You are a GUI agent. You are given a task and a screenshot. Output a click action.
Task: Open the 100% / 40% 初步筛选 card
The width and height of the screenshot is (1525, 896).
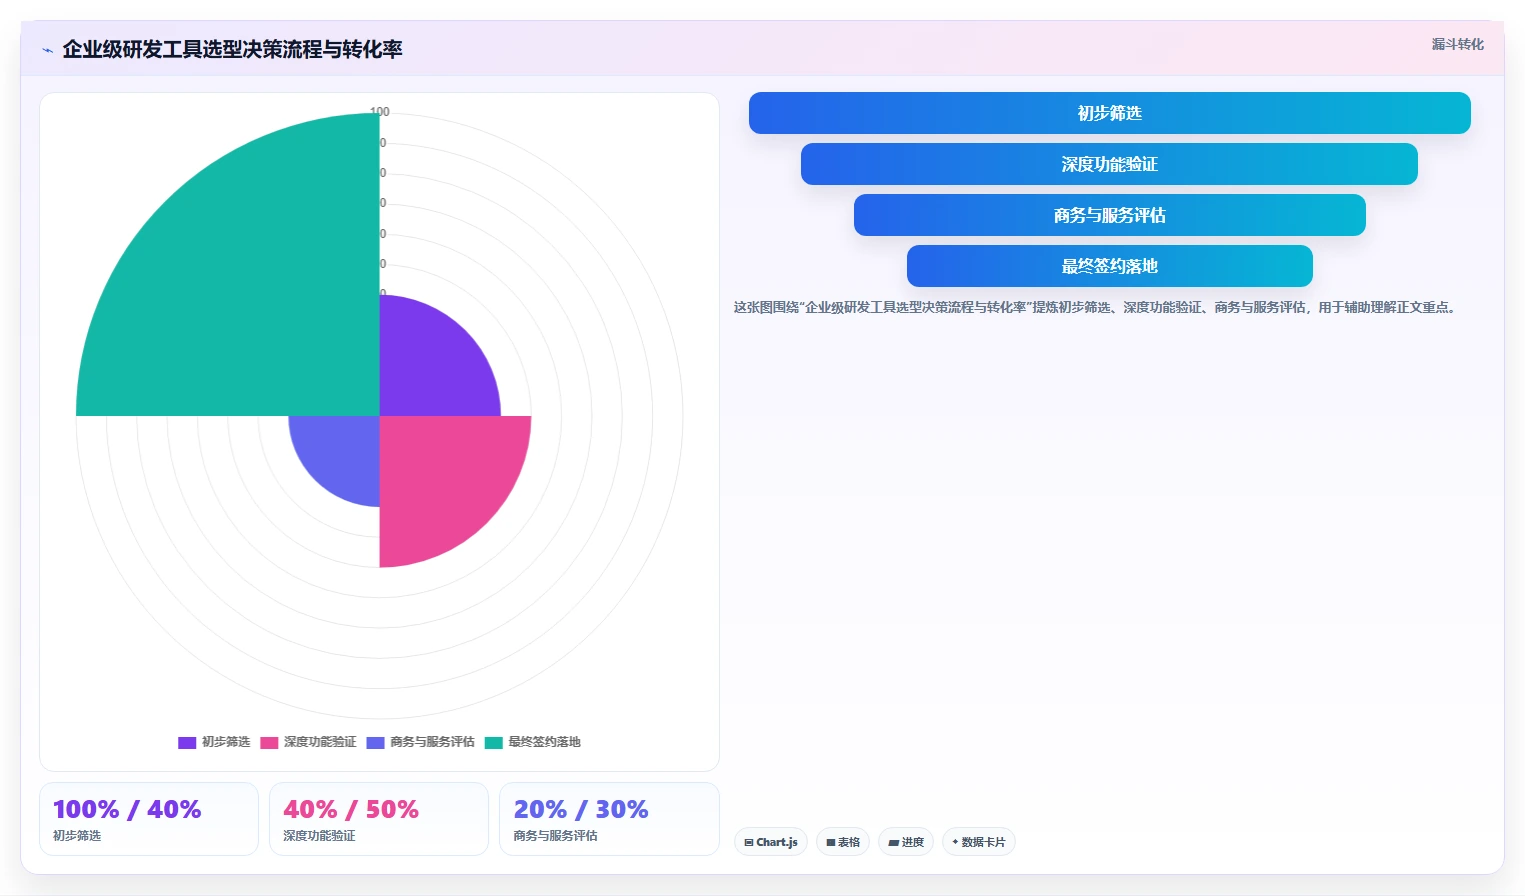coord(149,819)
